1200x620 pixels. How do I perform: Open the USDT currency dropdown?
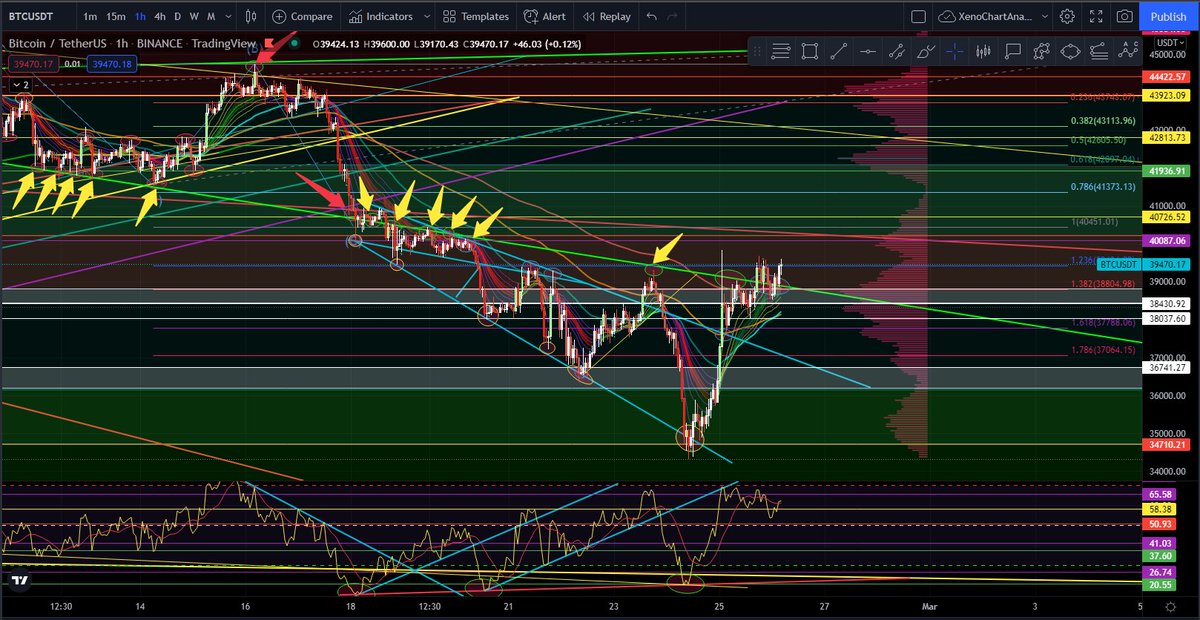(x=1169, y=43)
